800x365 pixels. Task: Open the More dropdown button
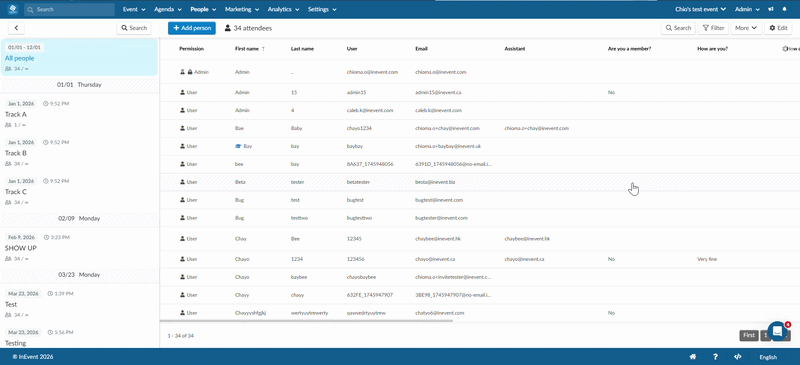click(746, 28)
